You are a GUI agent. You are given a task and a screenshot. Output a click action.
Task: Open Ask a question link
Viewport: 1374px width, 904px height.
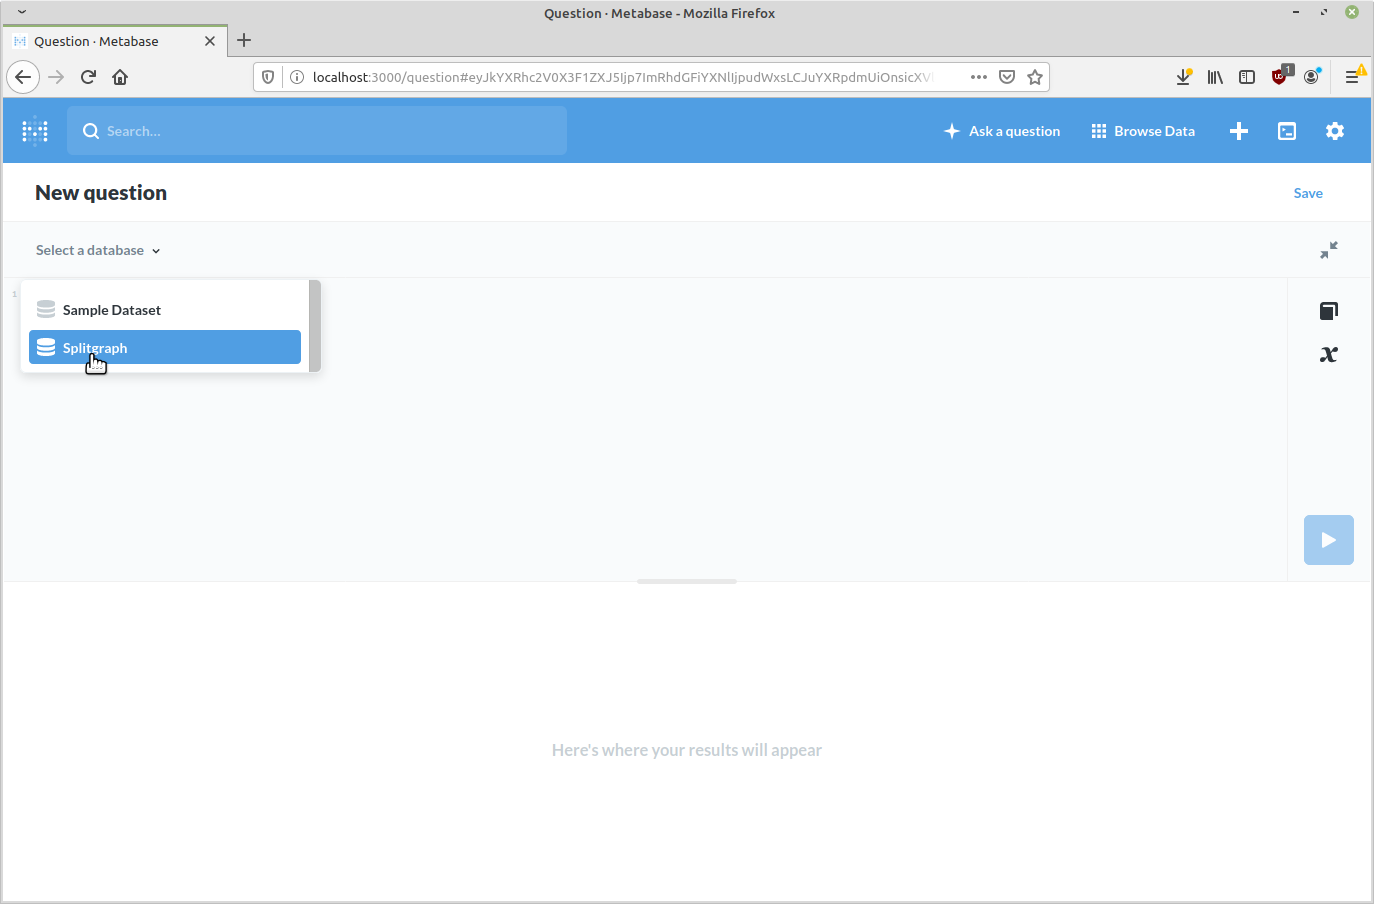coord(1002,131)
